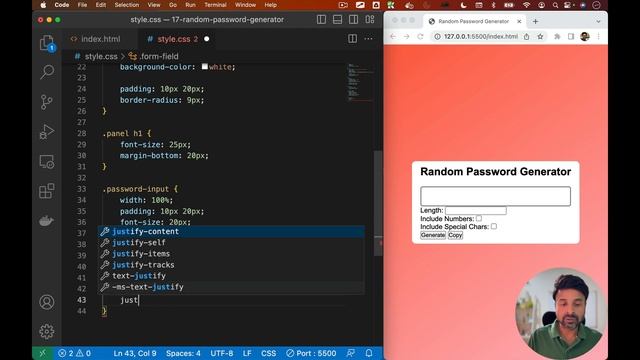Viewport: 640px width, 360px height.
Task: Open the File menu
Action: click(82, 5)
